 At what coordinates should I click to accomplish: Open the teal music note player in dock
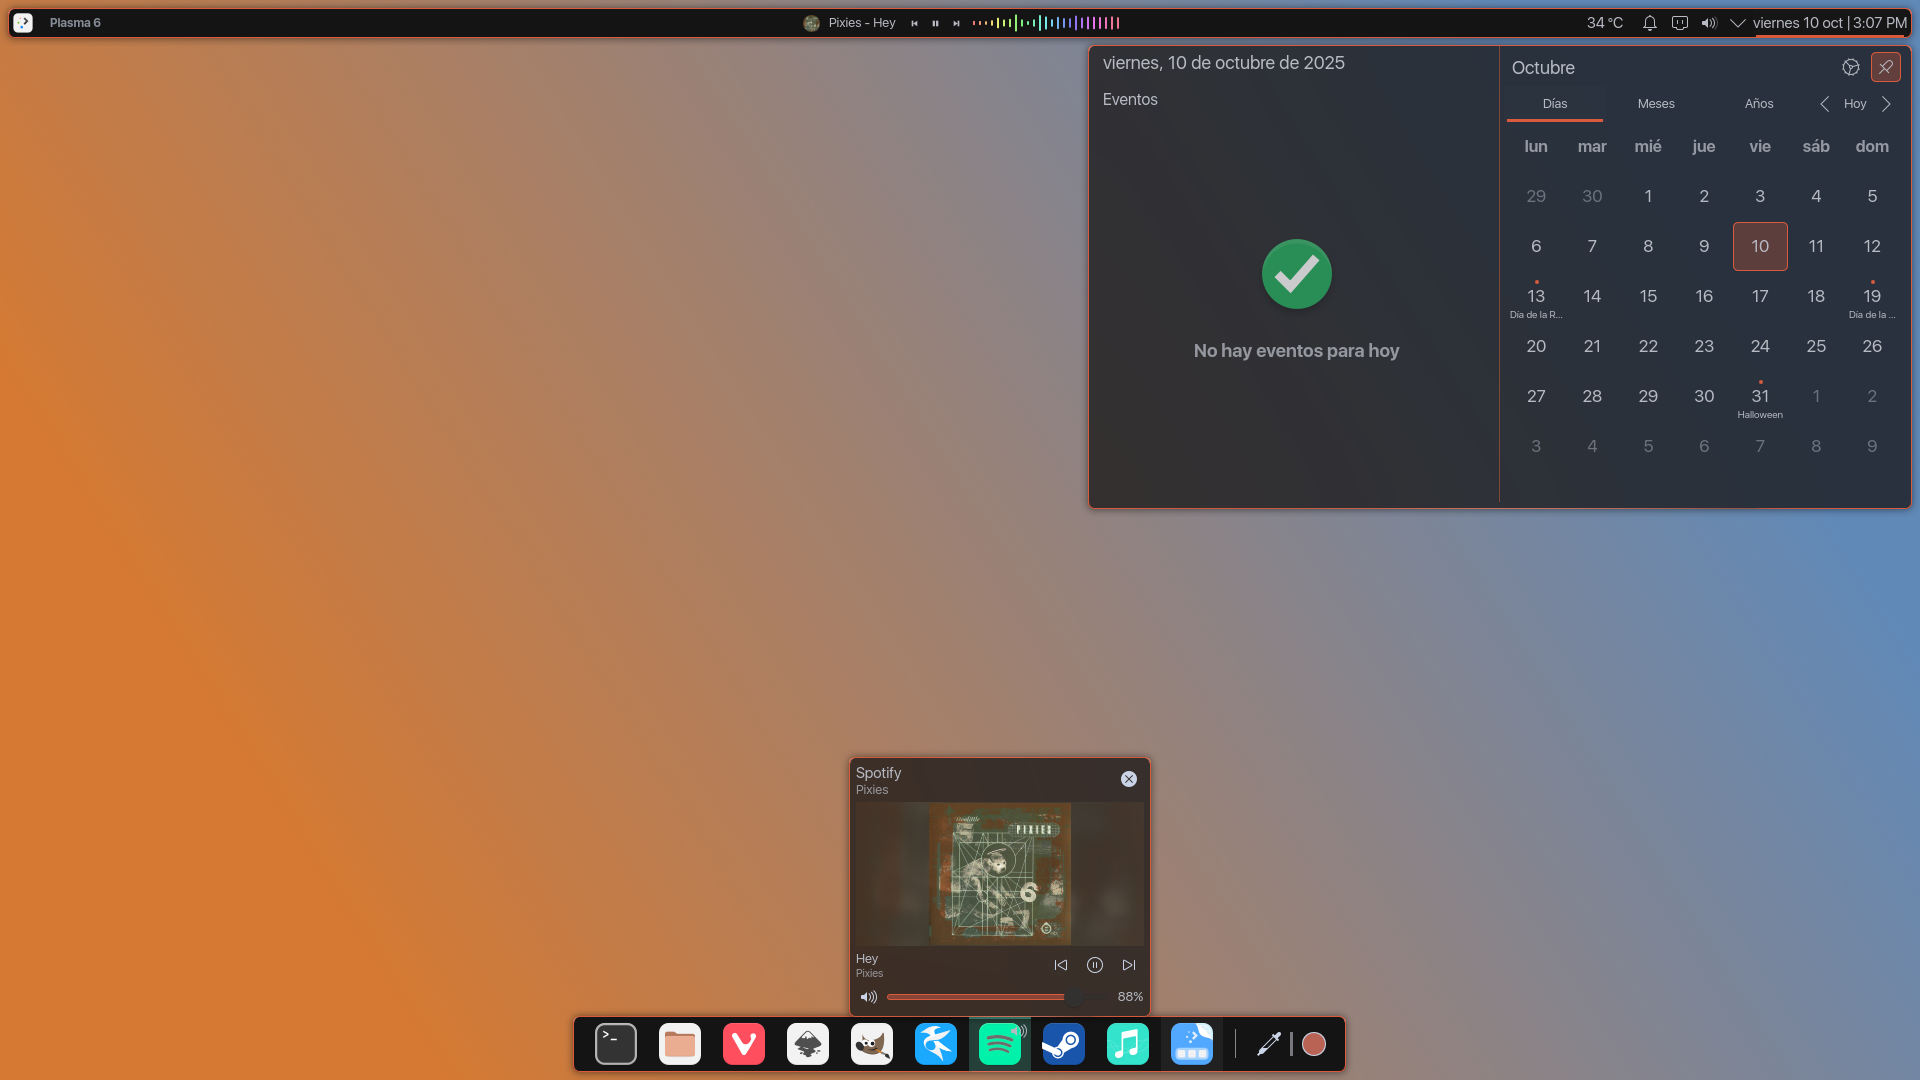pos(1128,1044)
